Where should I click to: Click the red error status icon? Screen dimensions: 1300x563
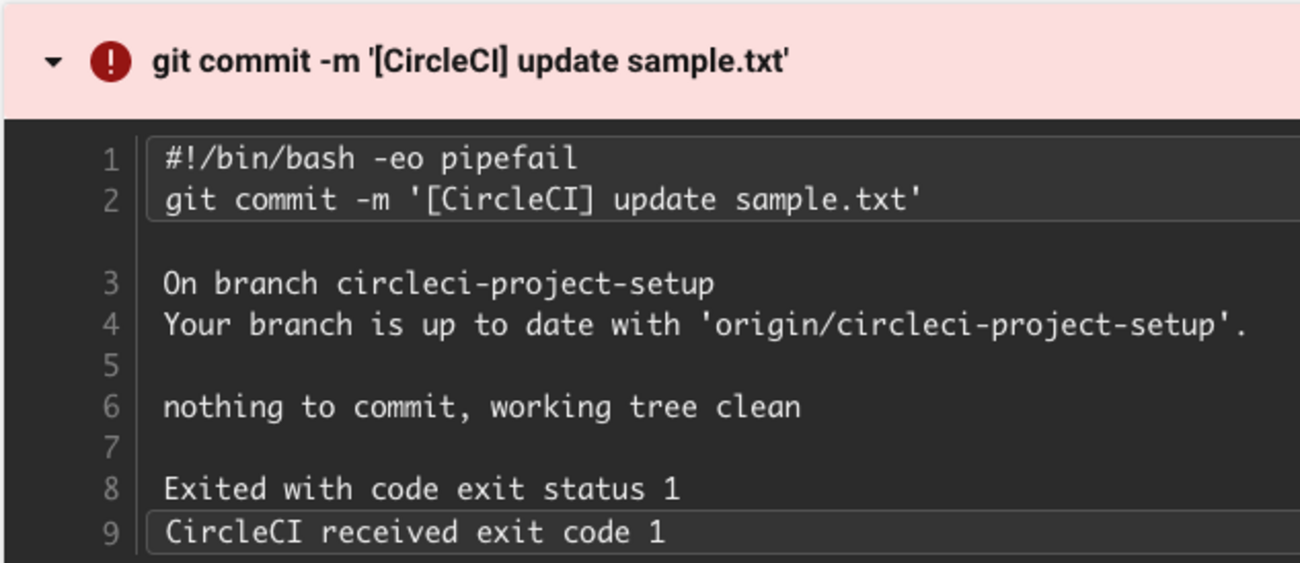coord(110,62)
